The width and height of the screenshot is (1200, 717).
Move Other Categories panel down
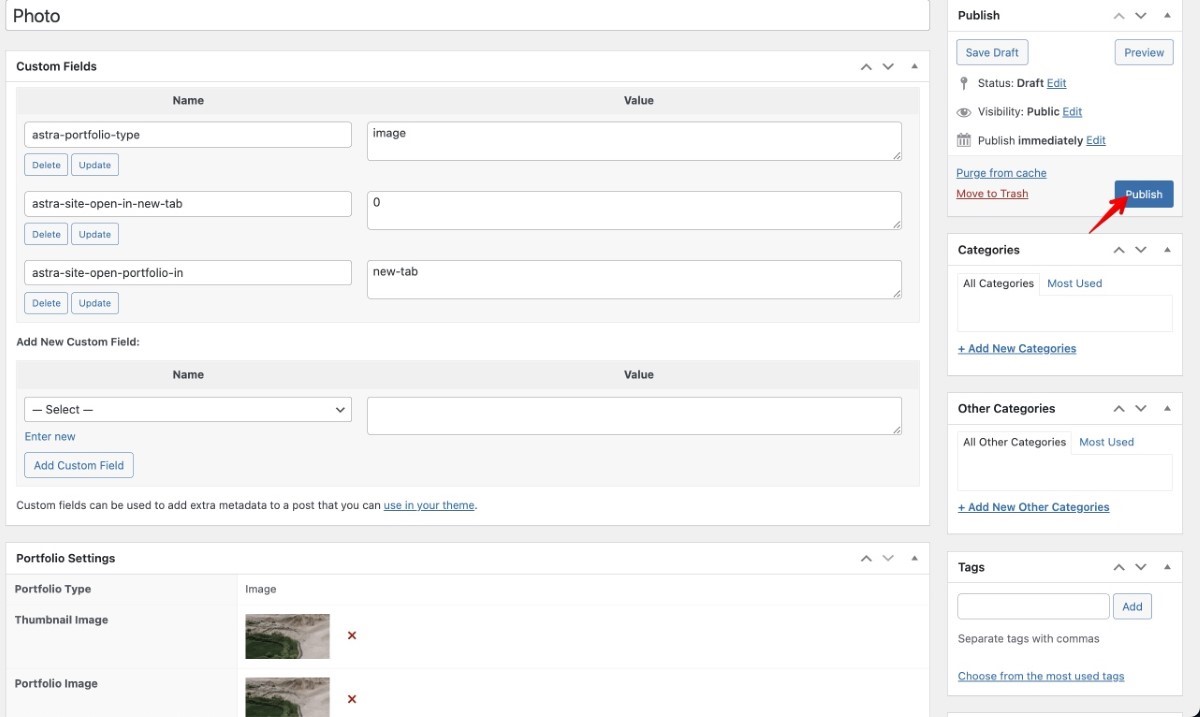click(1141, 408)
